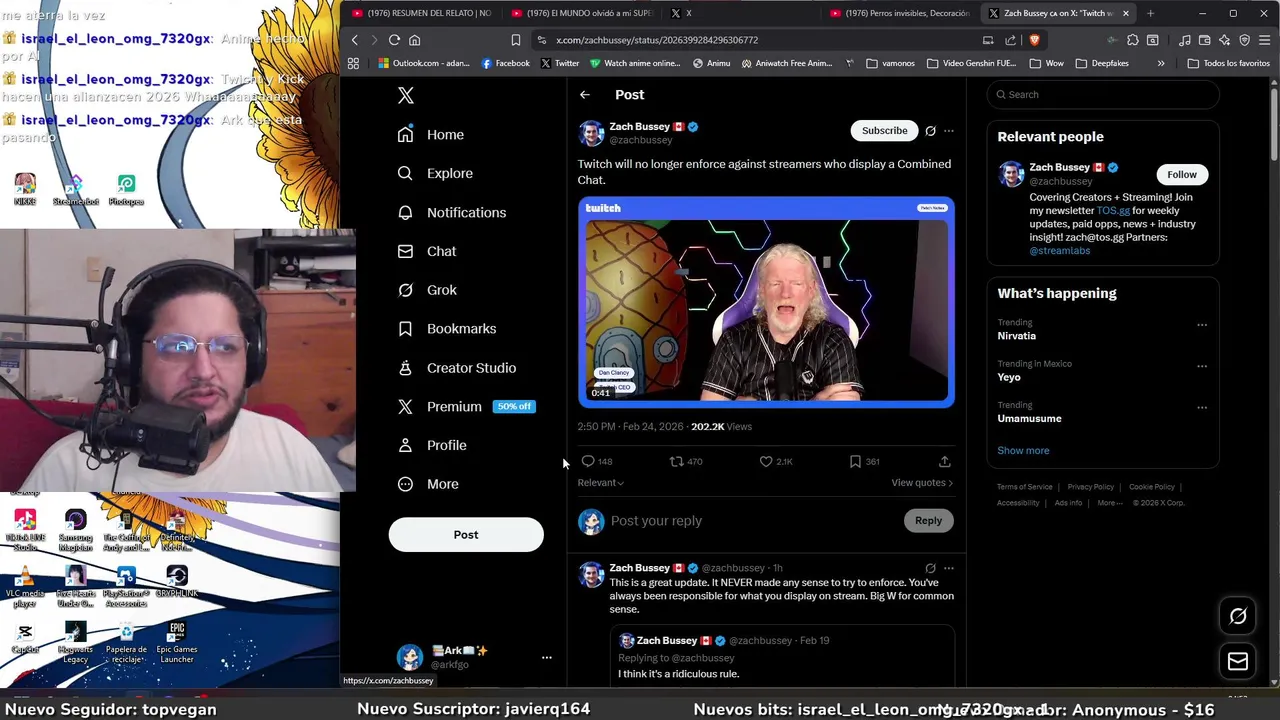Click the X search box
Viewport: 1280px width, 720px height.
click(1102, 94)
